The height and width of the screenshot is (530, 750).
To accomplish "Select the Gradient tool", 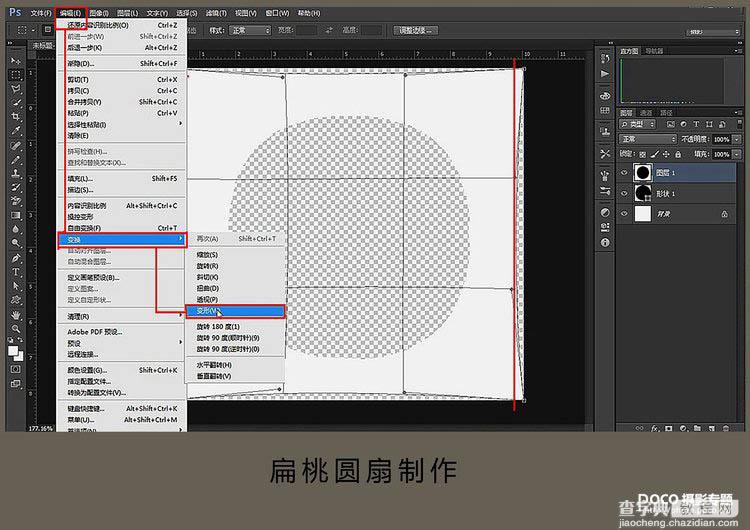I will click(x=16, y=215).
